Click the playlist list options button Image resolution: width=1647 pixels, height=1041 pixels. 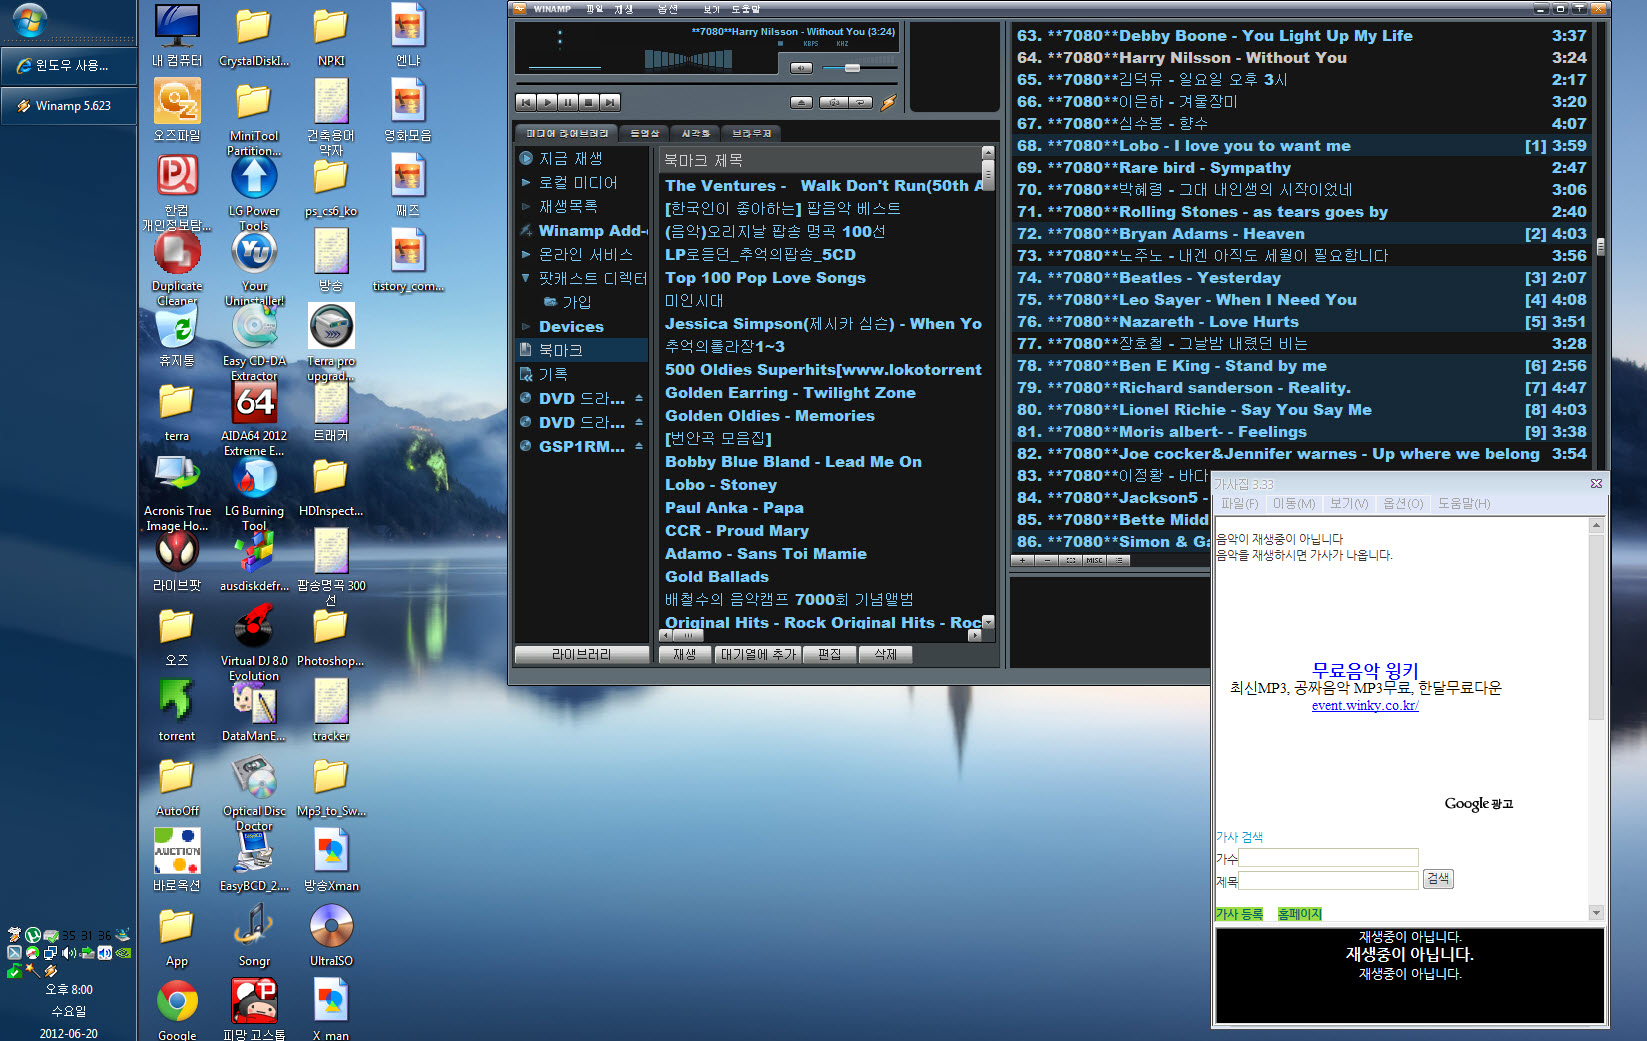[1119, 561]
